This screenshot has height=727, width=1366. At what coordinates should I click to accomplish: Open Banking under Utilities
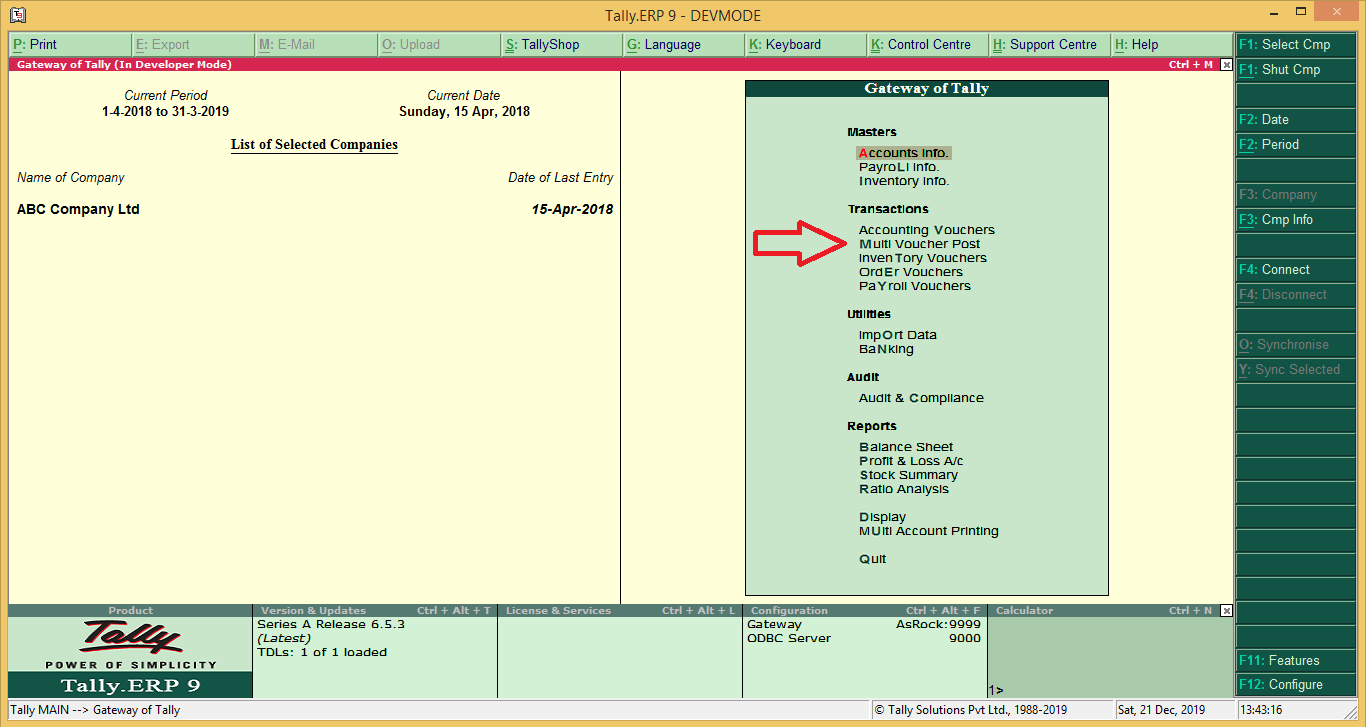[884, 348]
